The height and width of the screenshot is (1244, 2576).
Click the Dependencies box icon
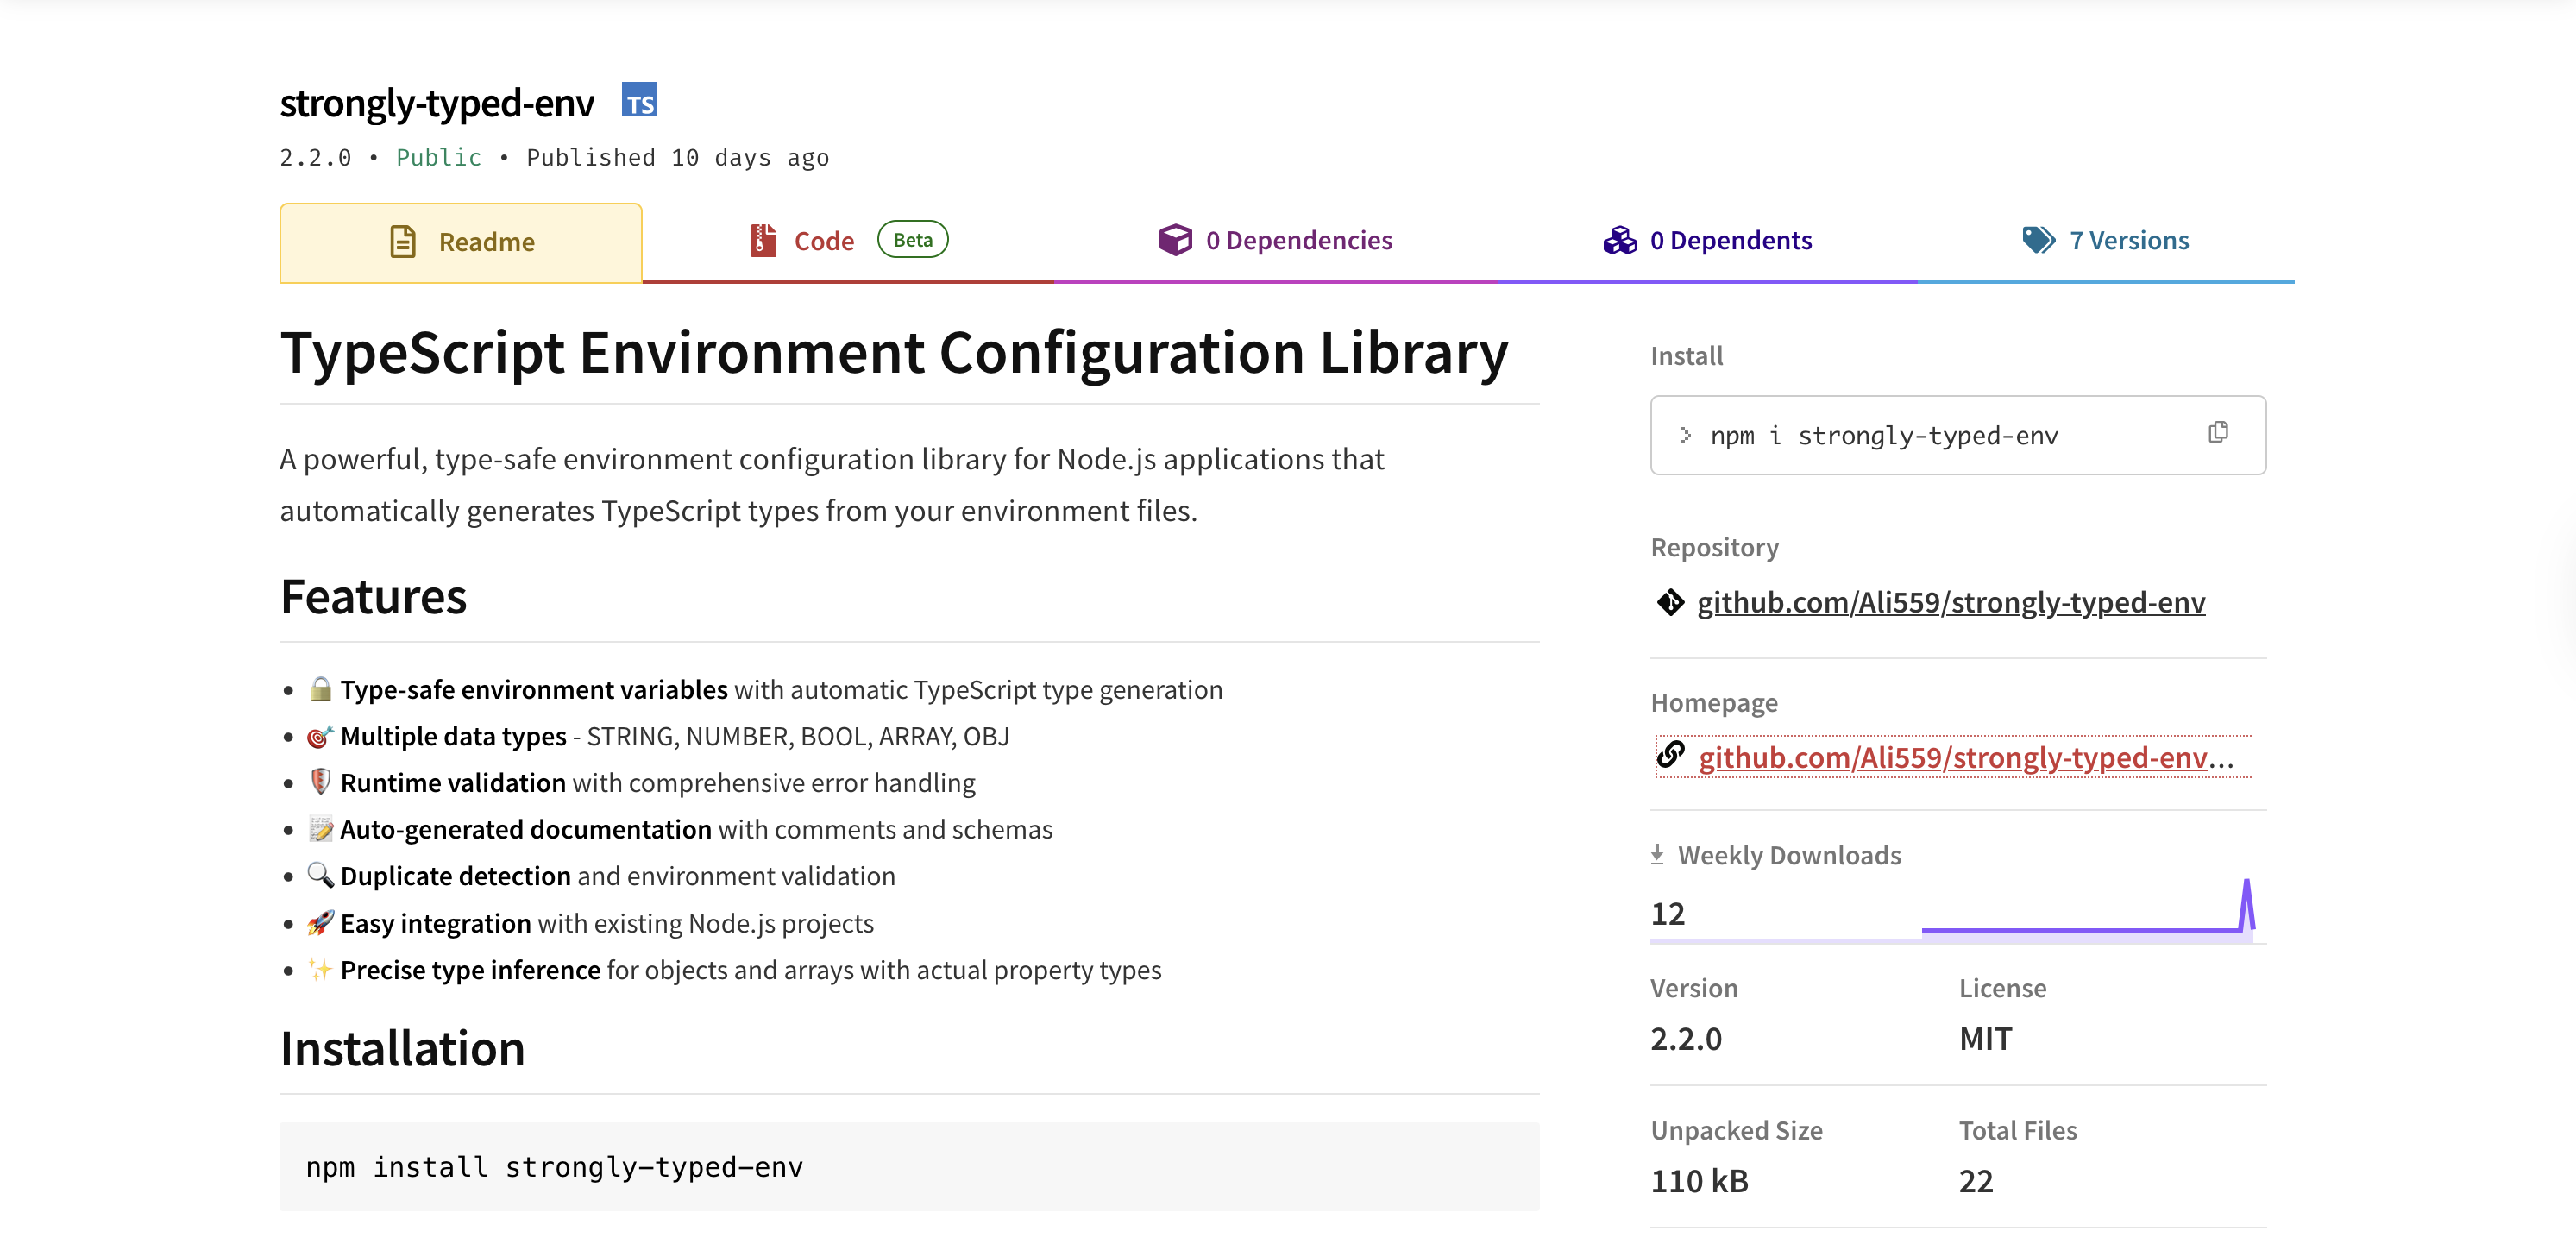pos(1175,240)
